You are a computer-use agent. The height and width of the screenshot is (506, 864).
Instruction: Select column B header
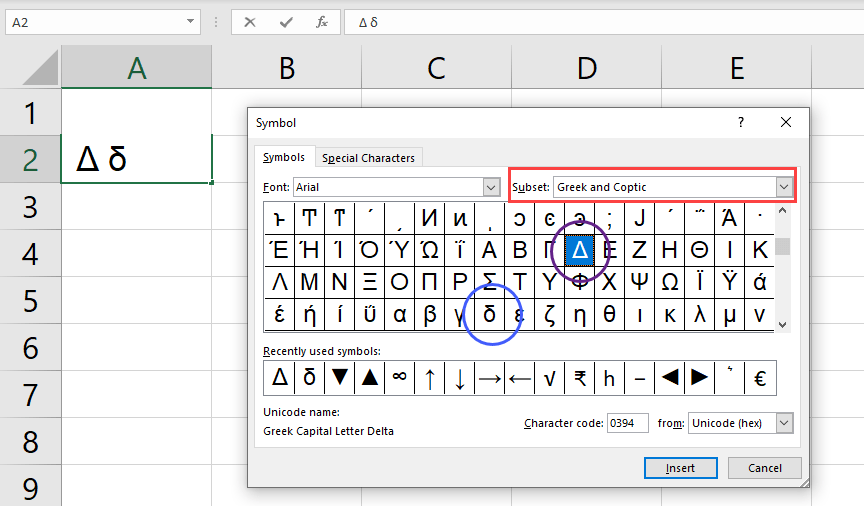287,68
